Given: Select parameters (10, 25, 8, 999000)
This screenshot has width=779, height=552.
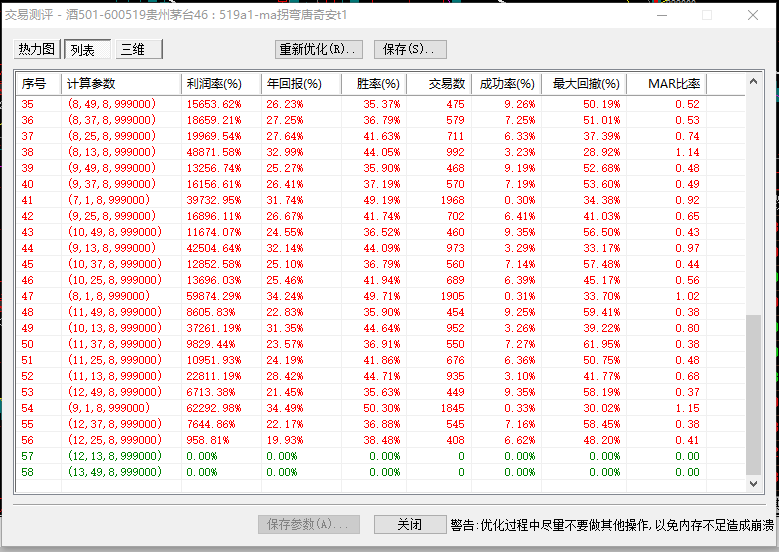Looking at the screenshot, I should 115,280.
